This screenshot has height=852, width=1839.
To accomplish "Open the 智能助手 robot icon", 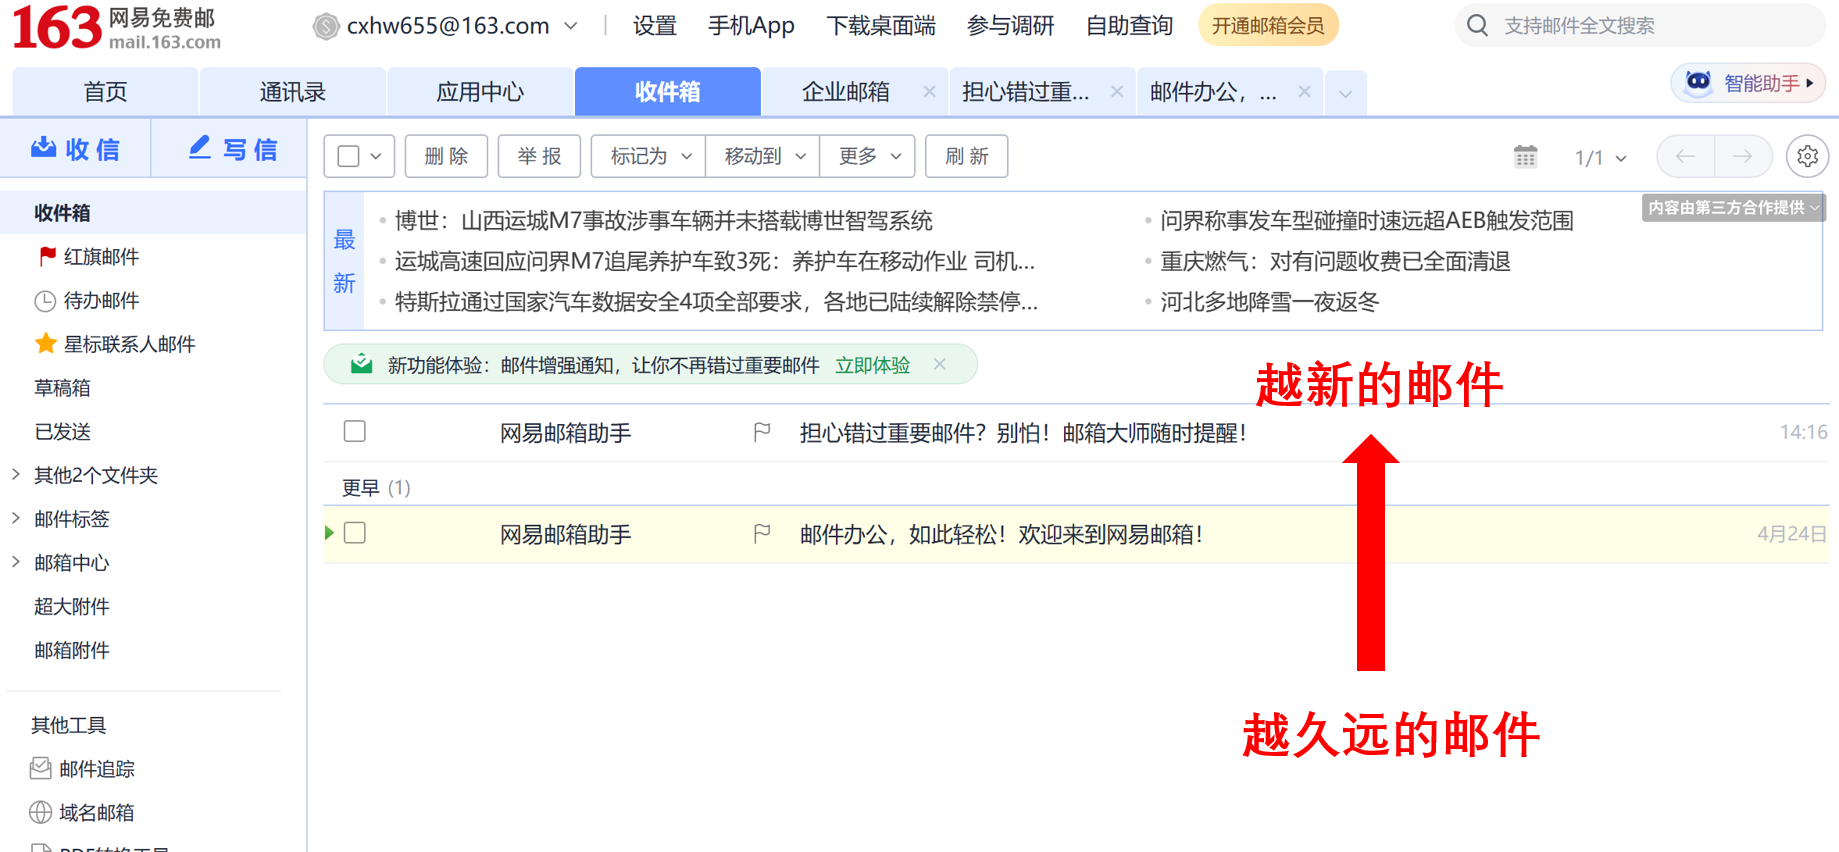I will pos(1698,82).
